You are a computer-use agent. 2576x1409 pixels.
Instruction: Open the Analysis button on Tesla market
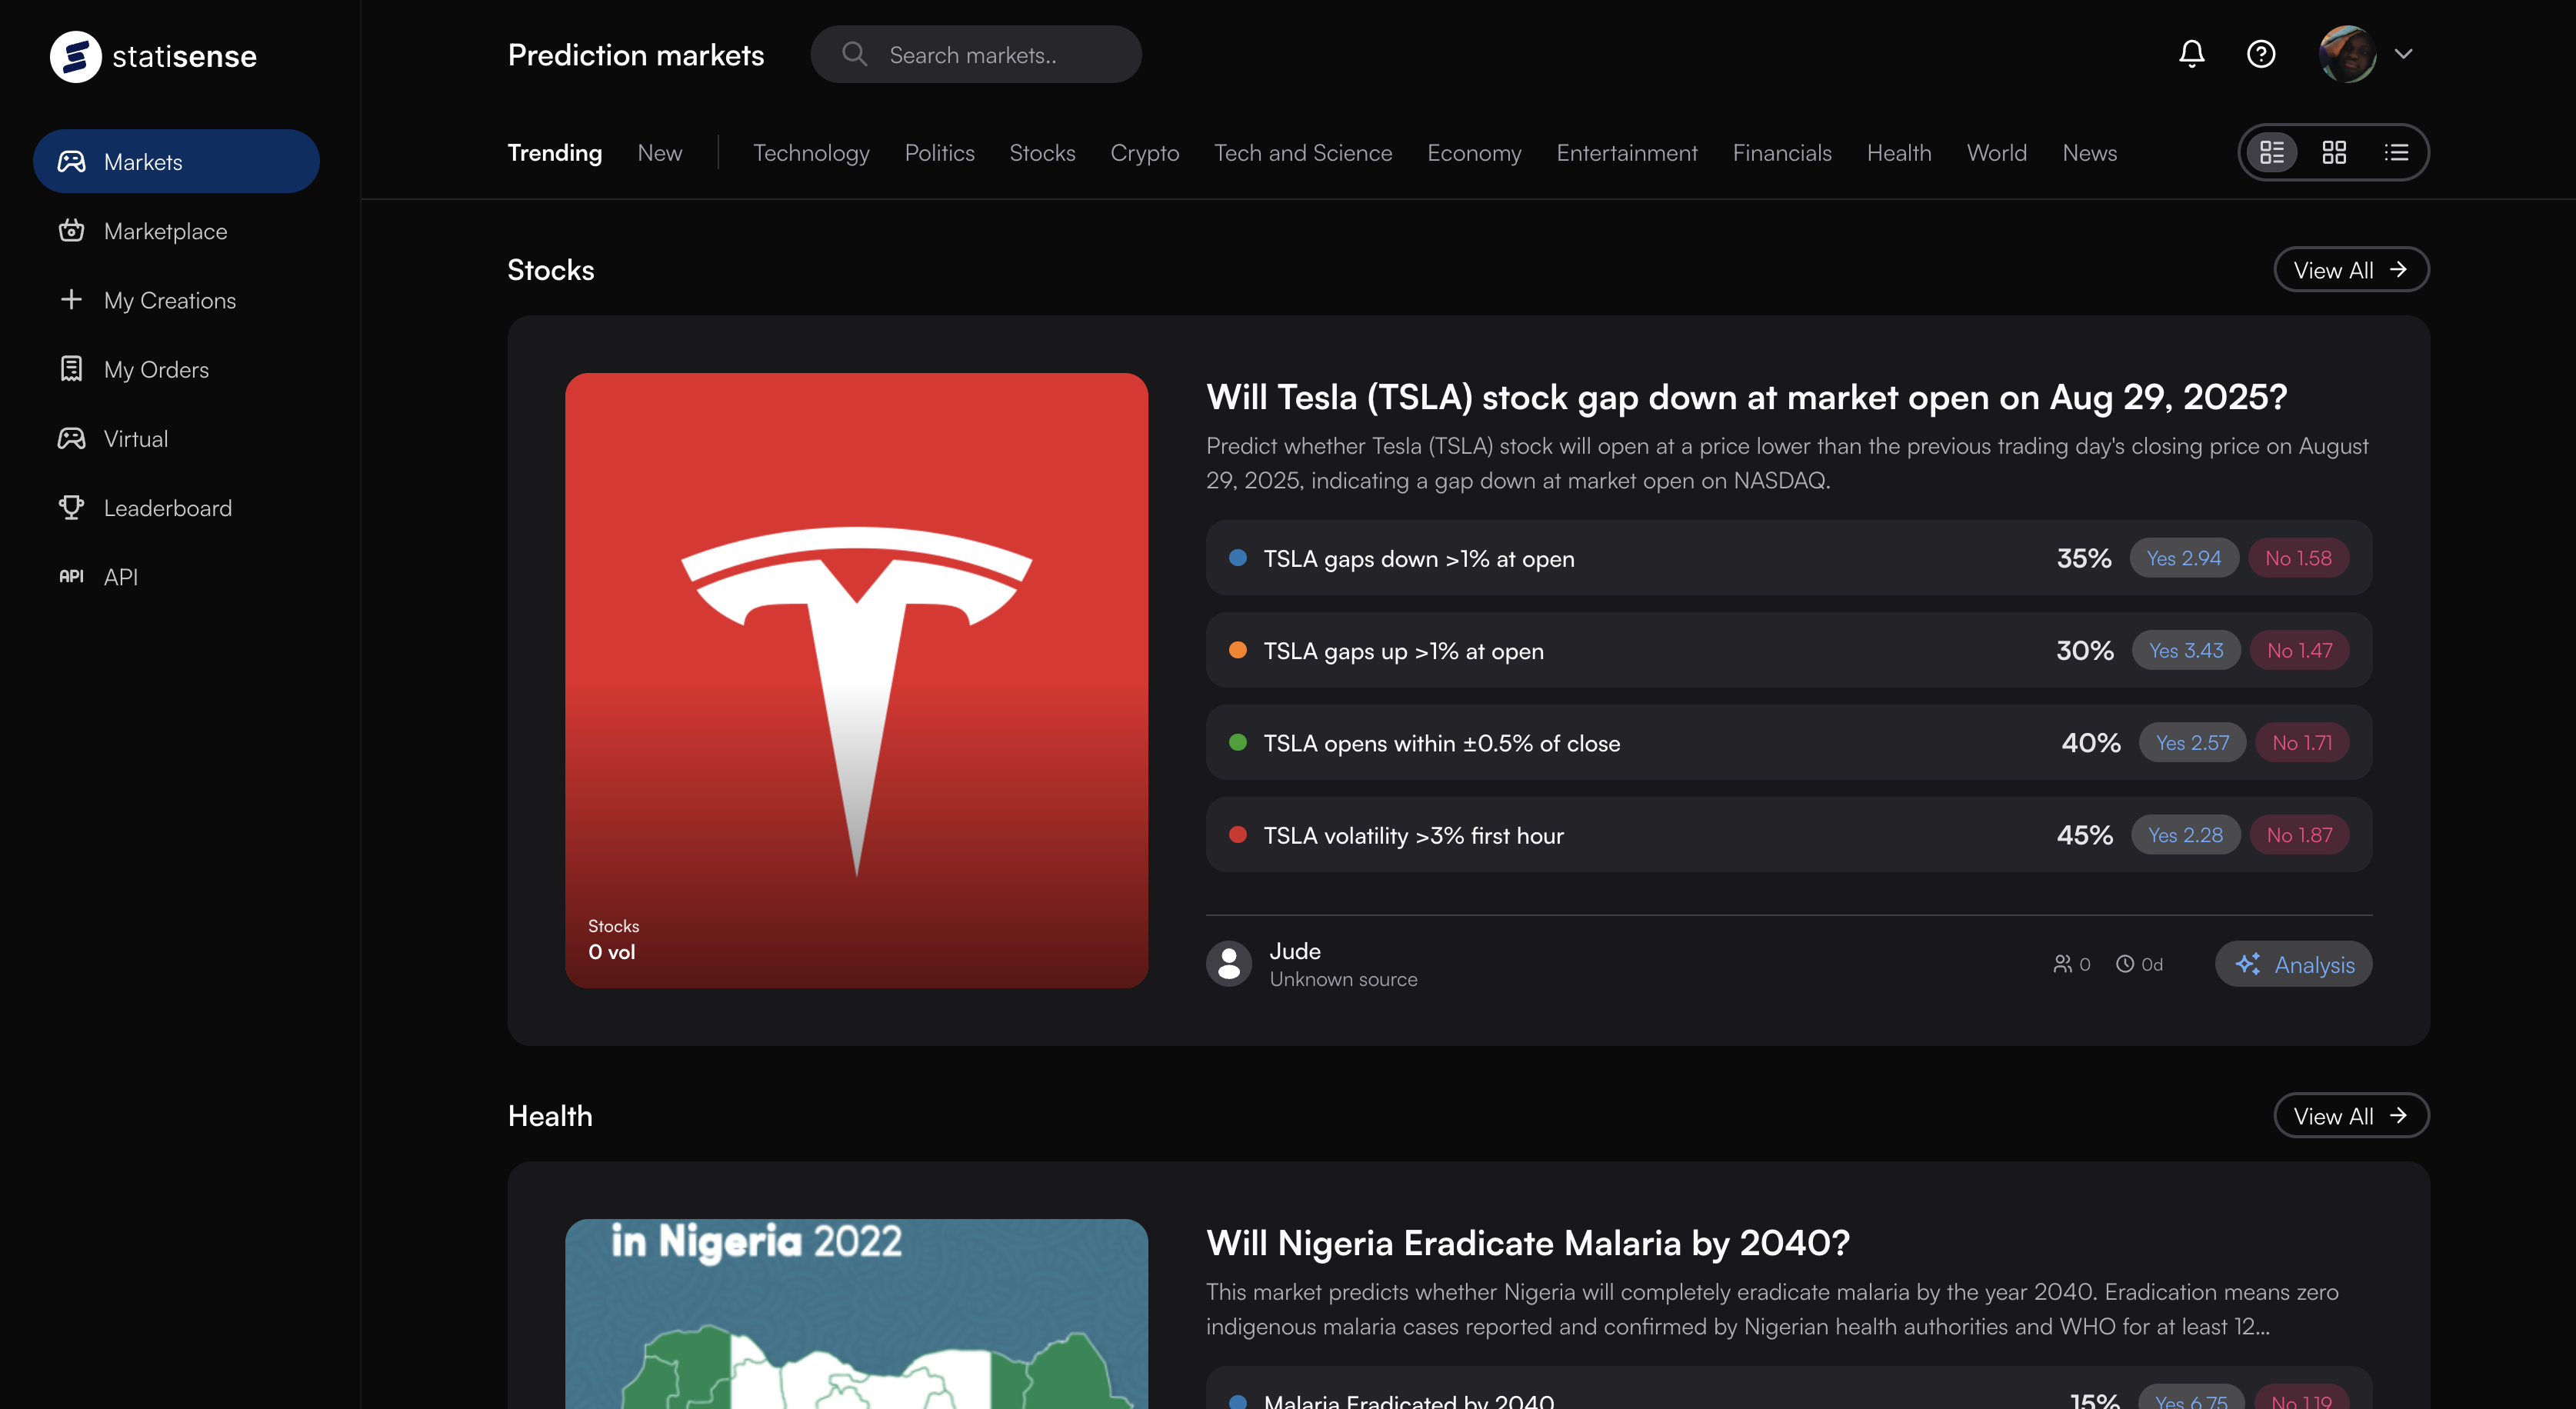[x=2293, y=964]
